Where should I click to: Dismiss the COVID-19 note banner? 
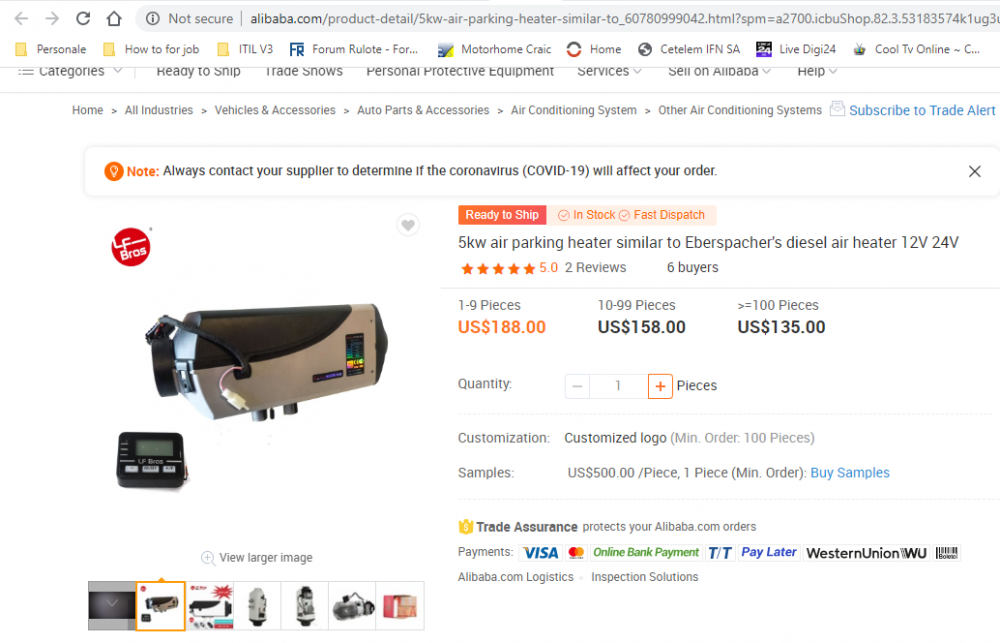coord(974,171)
